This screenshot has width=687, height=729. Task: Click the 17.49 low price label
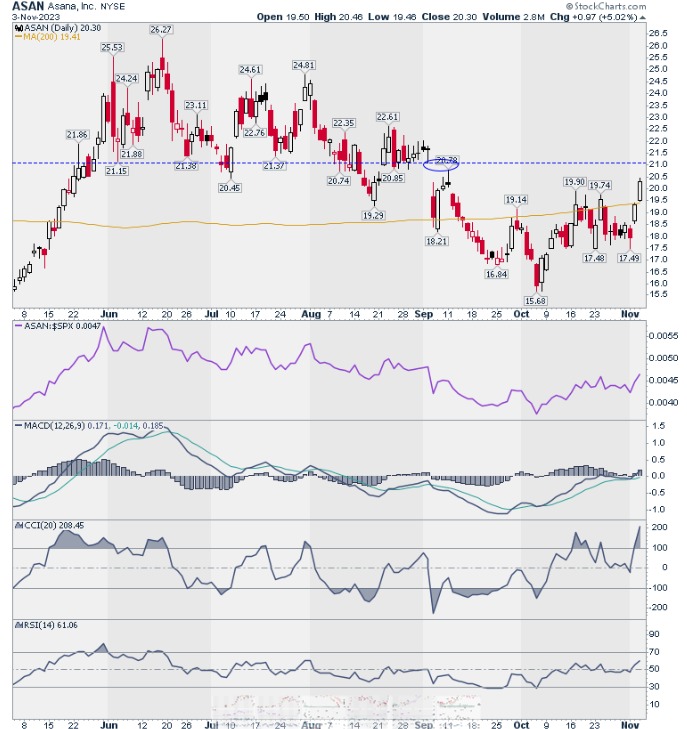629,258
